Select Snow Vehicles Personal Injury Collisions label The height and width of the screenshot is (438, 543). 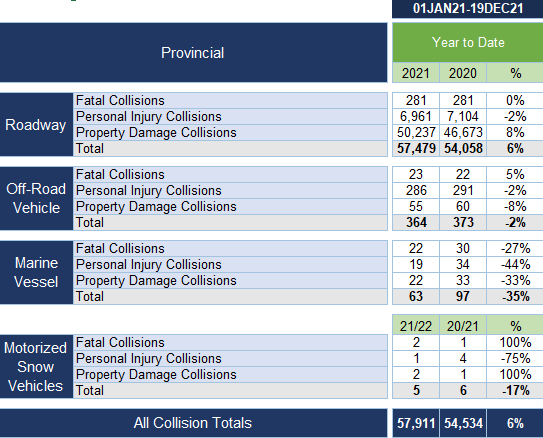coord(230,358)
